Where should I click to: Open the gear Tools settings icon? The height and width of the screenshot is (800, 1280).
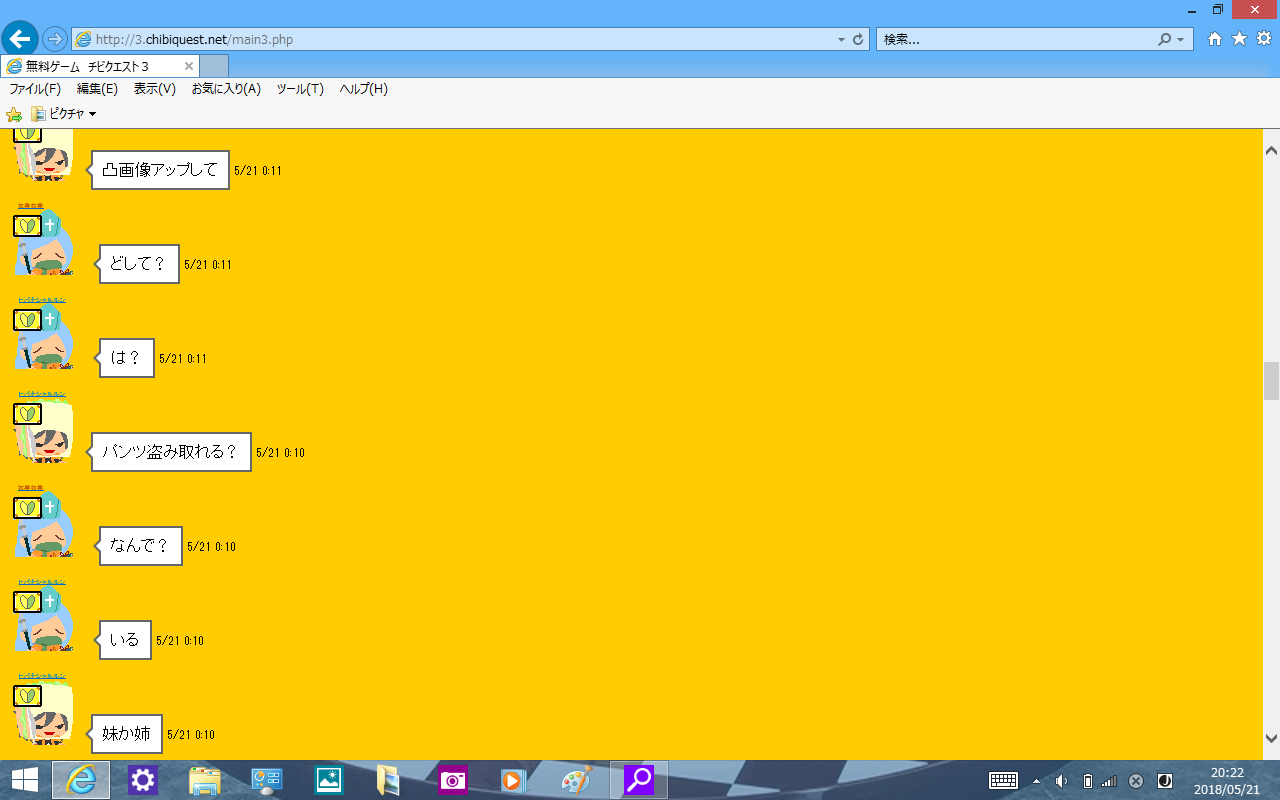click(1263, 39)
